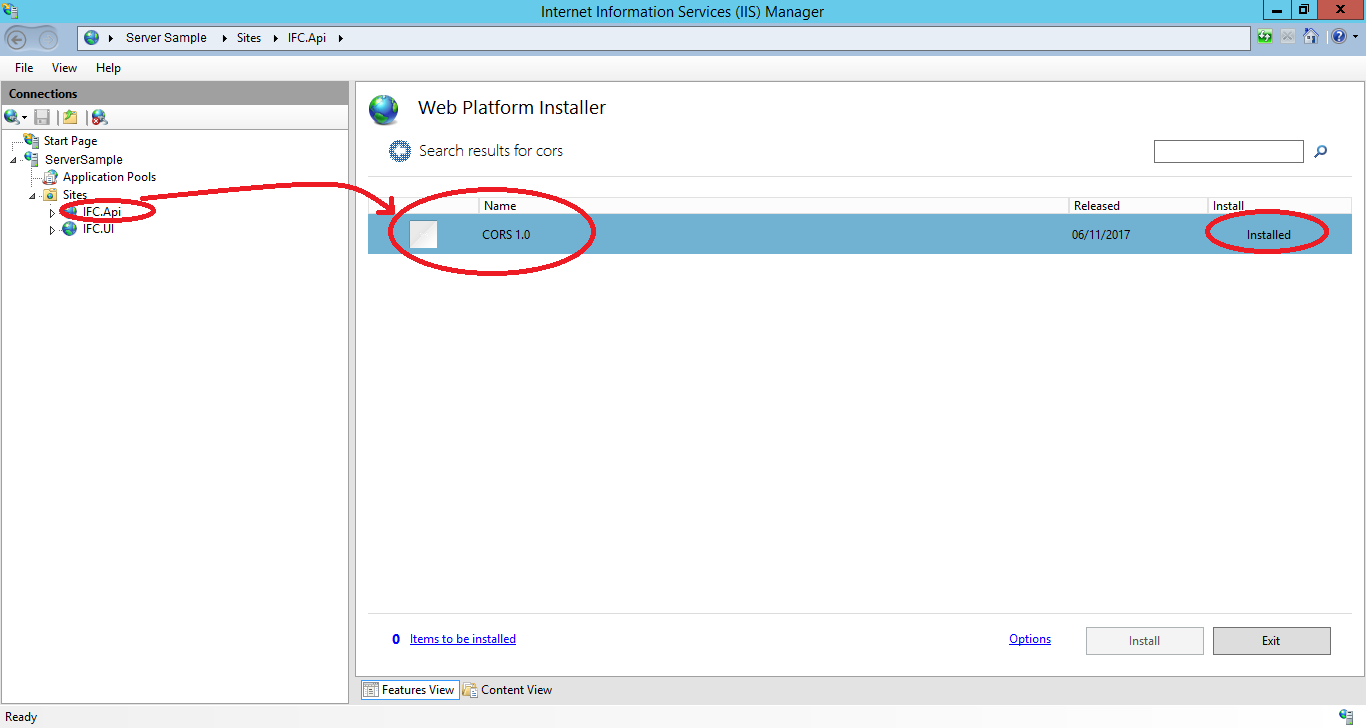Click the green Refresh page icon

point(1266,37)
